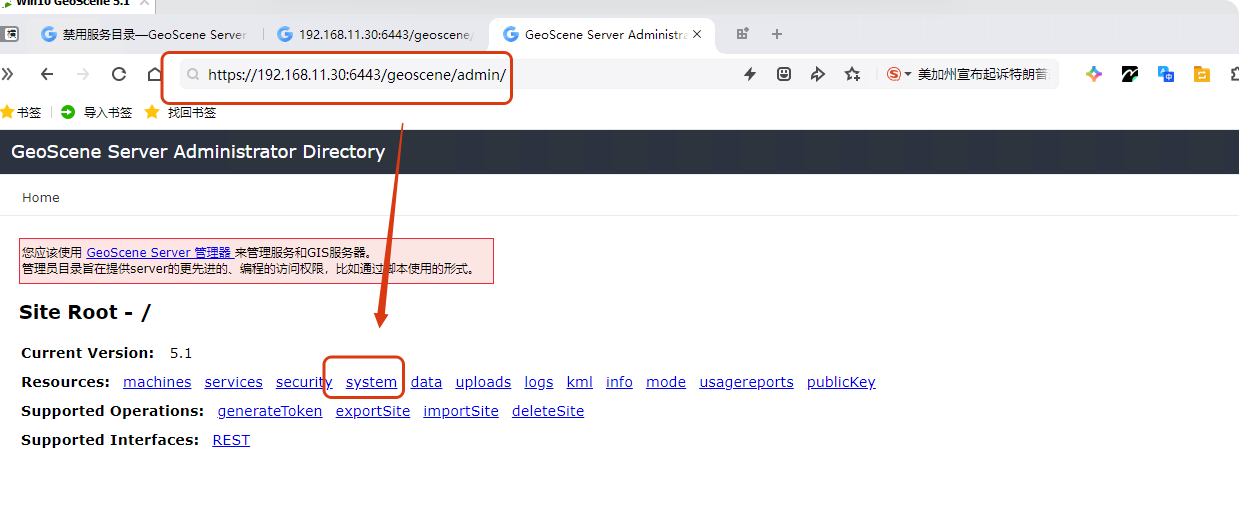Switch to the 192.168.11.30:6443/geoscene tab
Screen dimensions: 1239x506
point(376,34)
